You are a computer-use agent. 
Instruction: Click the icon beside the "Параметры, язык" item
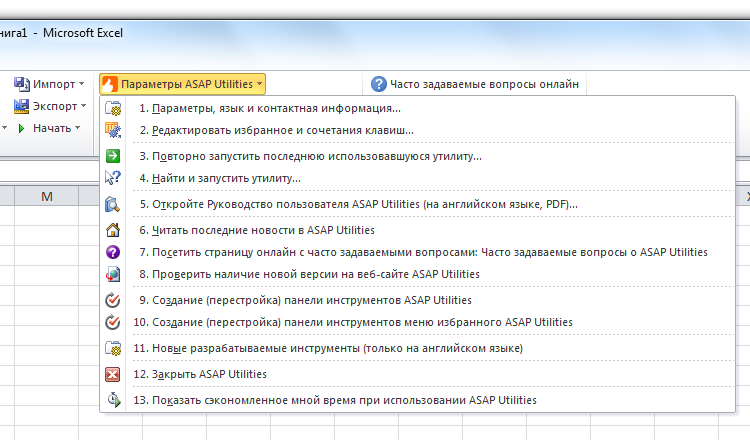(113, 108)
